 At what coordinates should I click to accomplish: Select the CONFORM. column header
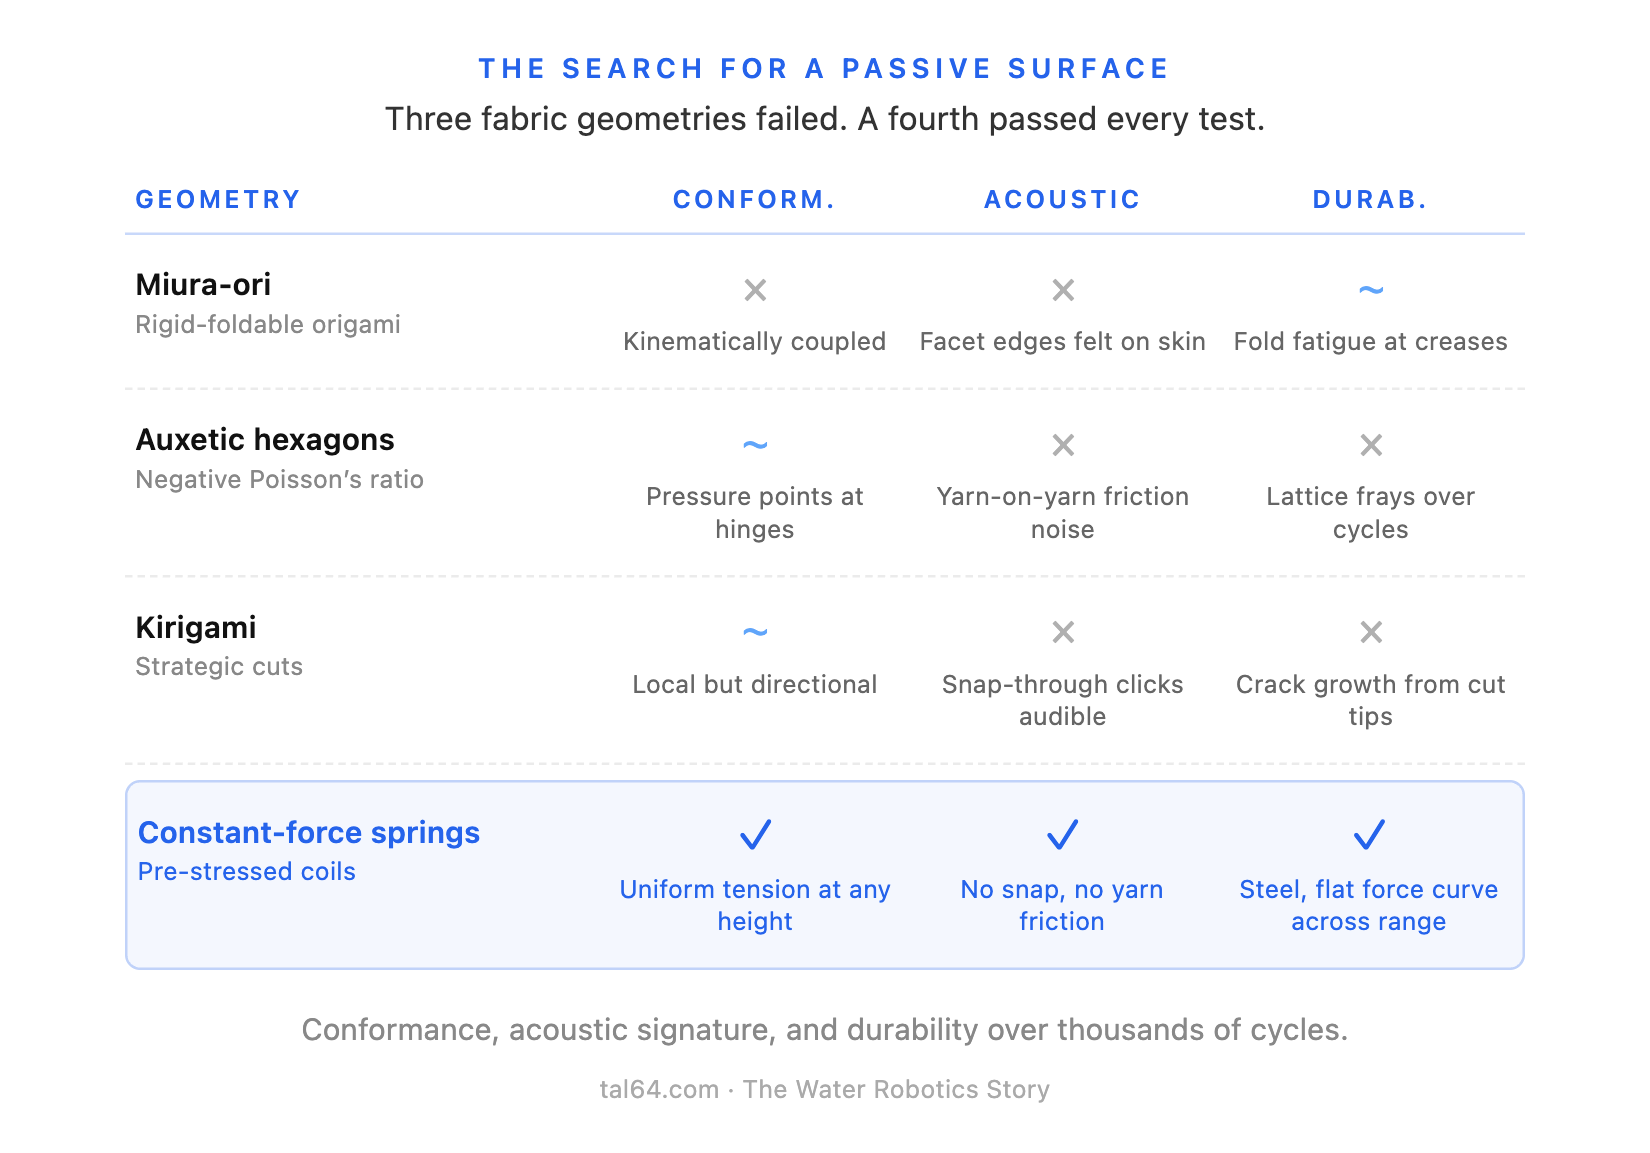click(754, 200)
